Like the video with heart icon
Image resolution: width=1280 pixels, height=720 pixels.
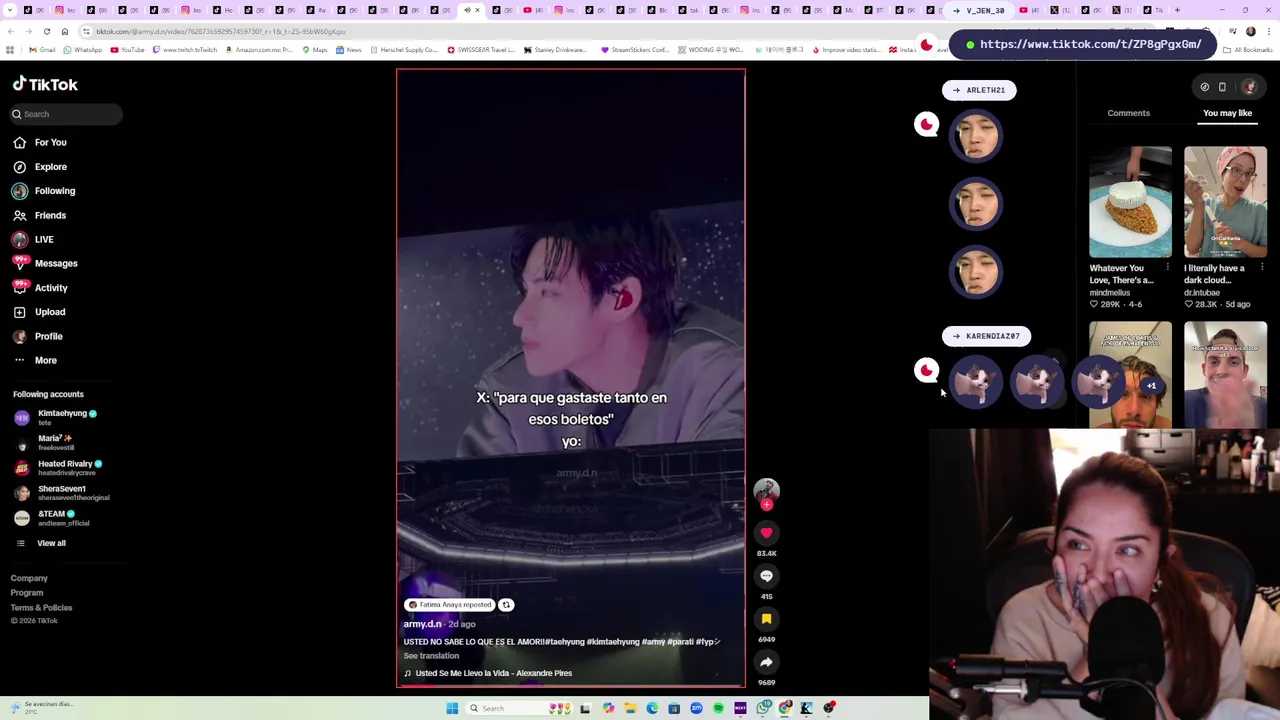[x=766, y=533]
